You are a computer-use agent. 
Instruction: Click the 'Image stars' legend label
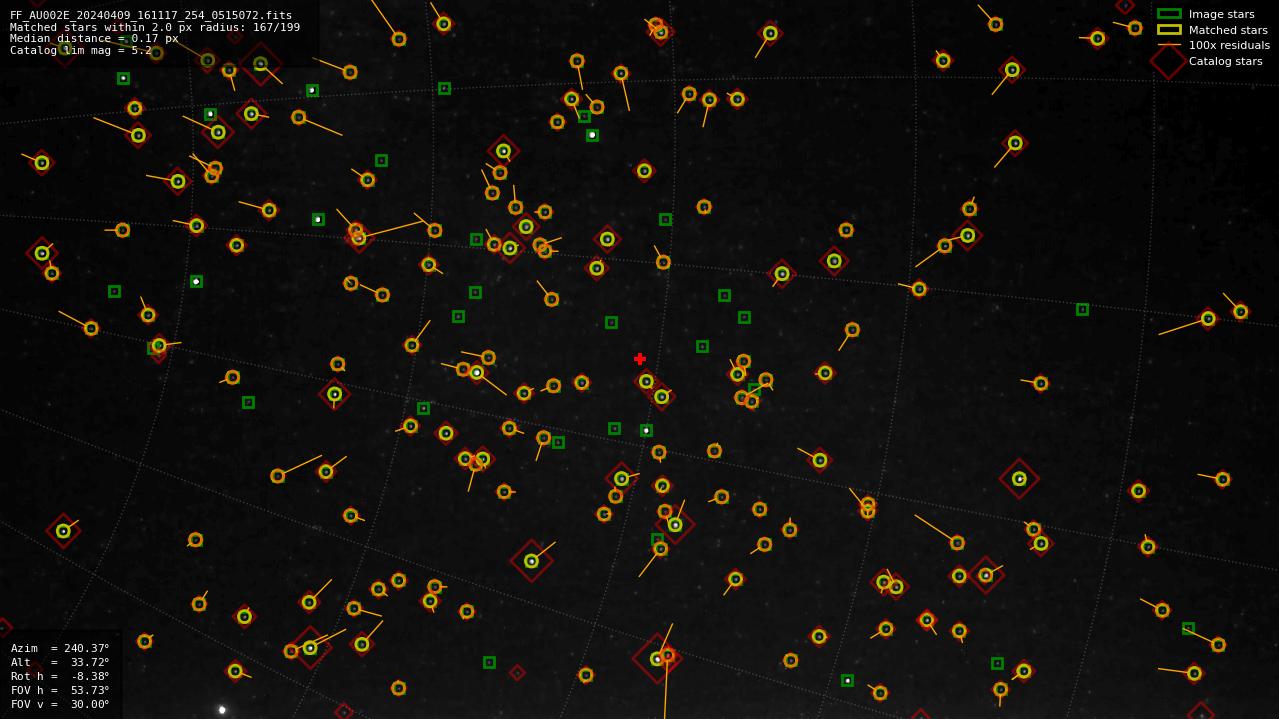pos(1221,14)
